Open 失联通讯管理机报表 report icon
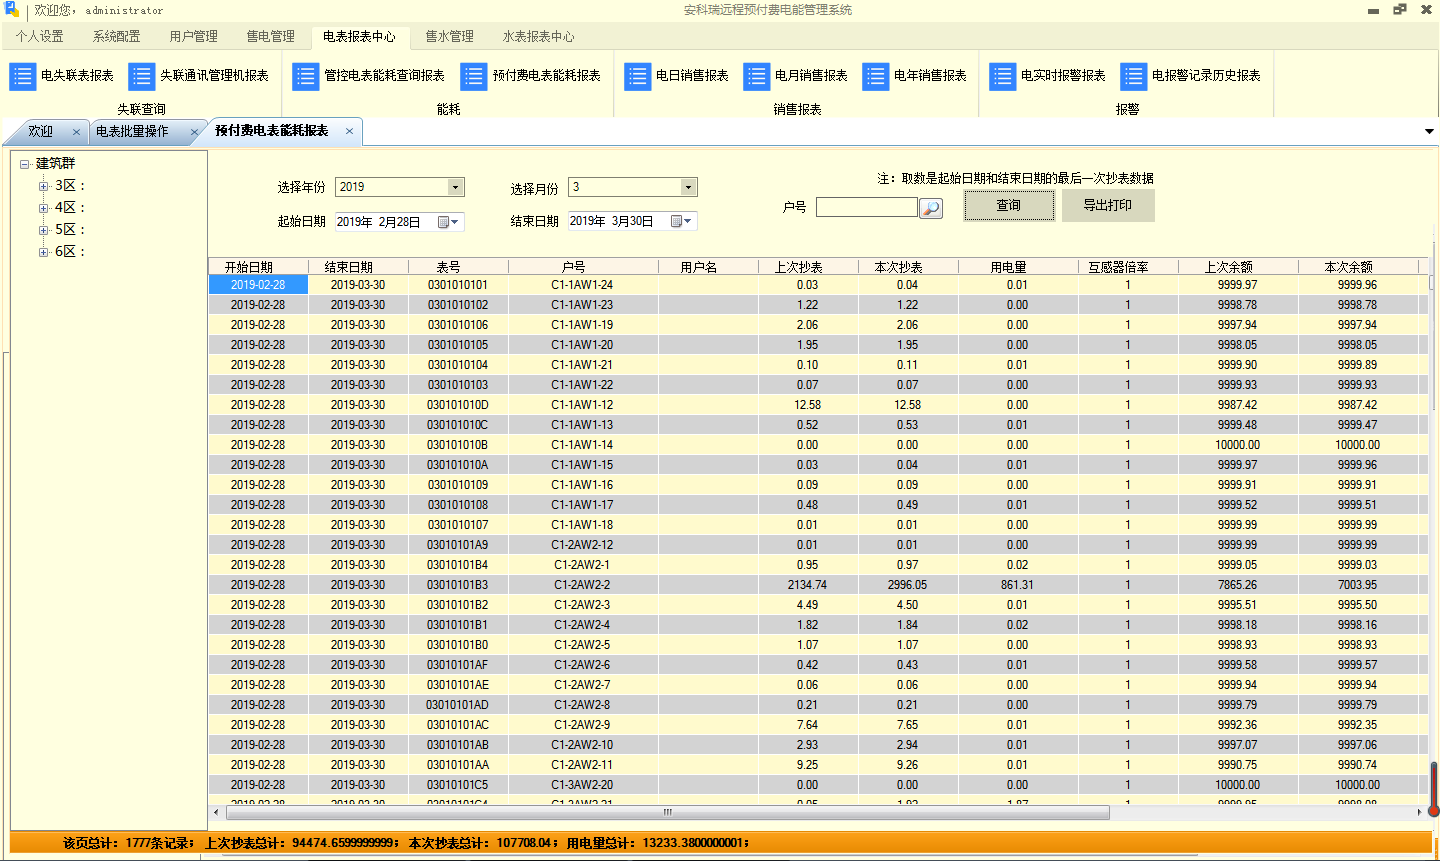 click(x=142, y=76)
